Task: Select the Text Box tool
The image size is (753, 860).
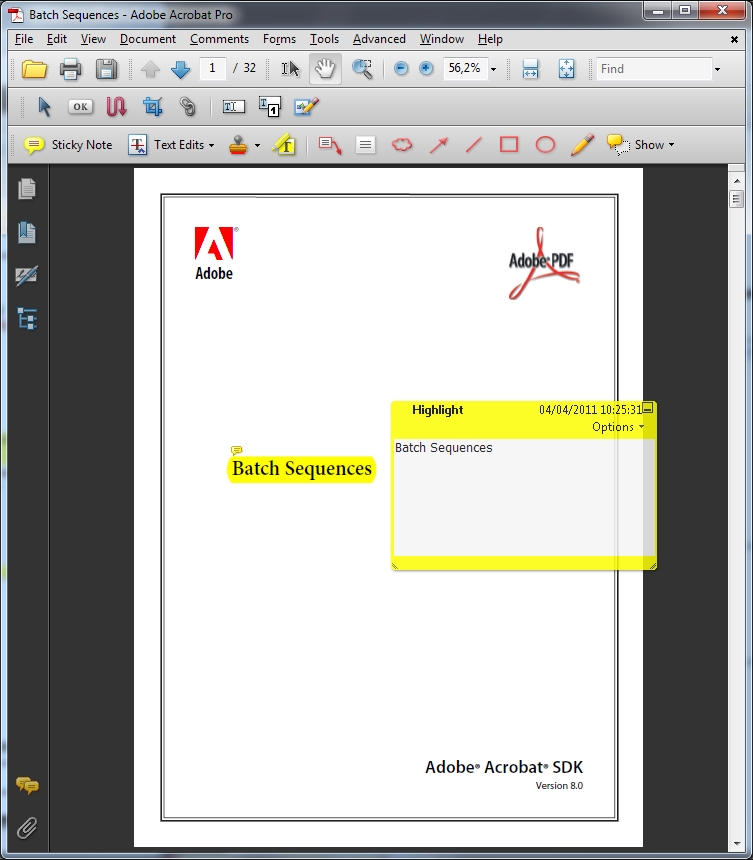Action: (365, 145)
